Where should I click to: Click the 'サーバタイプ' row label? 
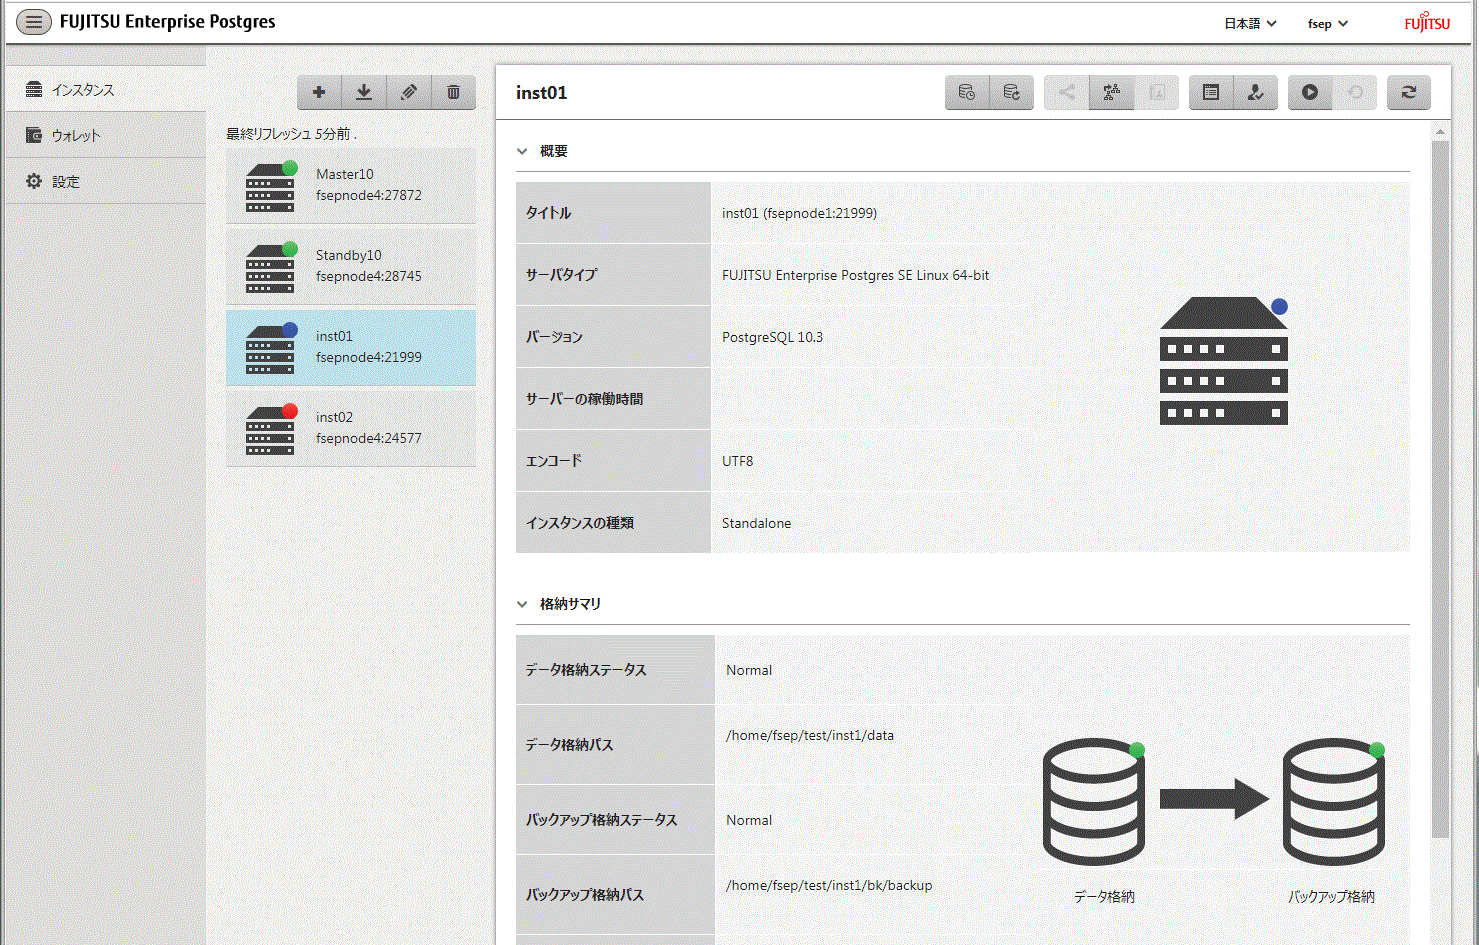[x=561, y=275]
